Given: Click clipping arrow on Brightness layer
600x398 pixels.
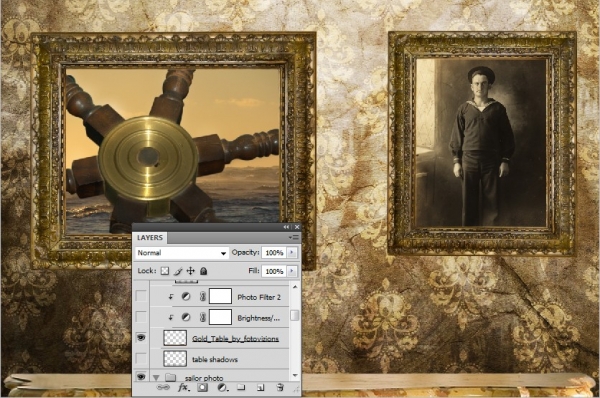Looking at the screenshot, I should [171, 317].
